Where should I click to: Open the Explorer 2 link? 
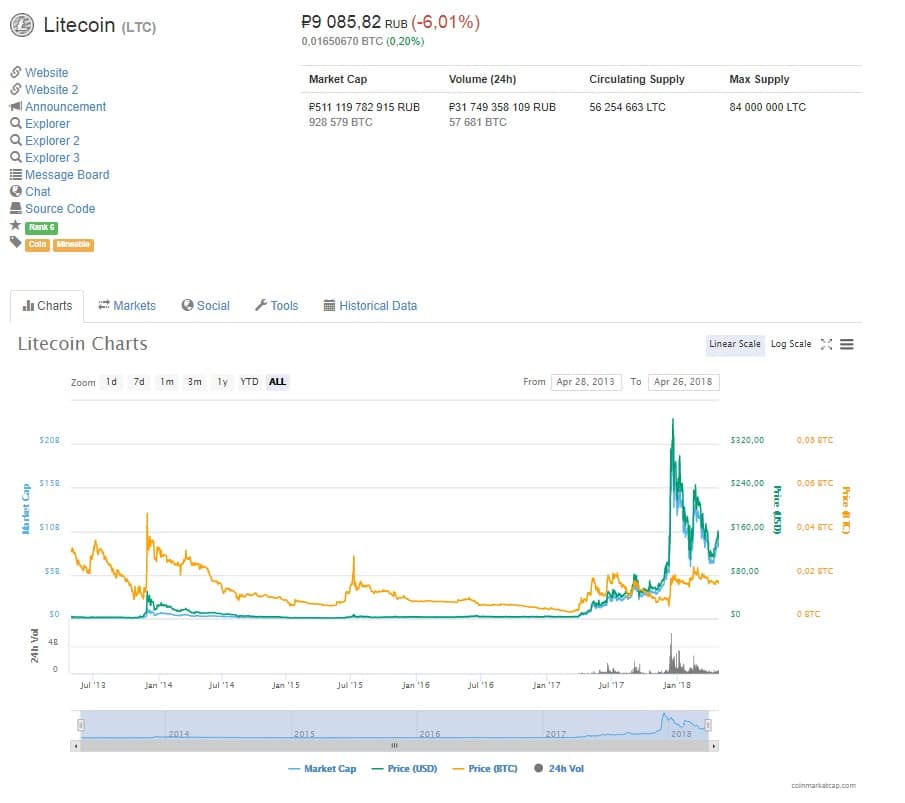[52, 141]
